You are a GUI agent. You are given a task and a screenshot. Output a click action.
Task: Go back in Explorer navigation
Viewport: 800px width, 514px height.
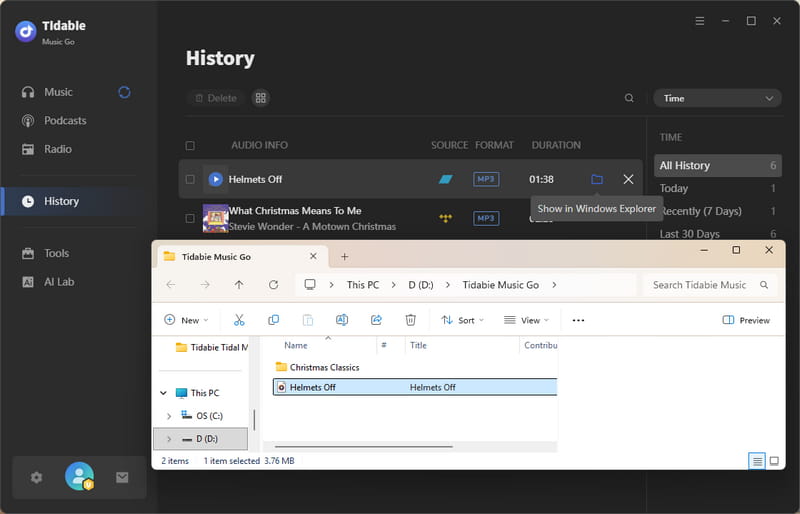171,285
